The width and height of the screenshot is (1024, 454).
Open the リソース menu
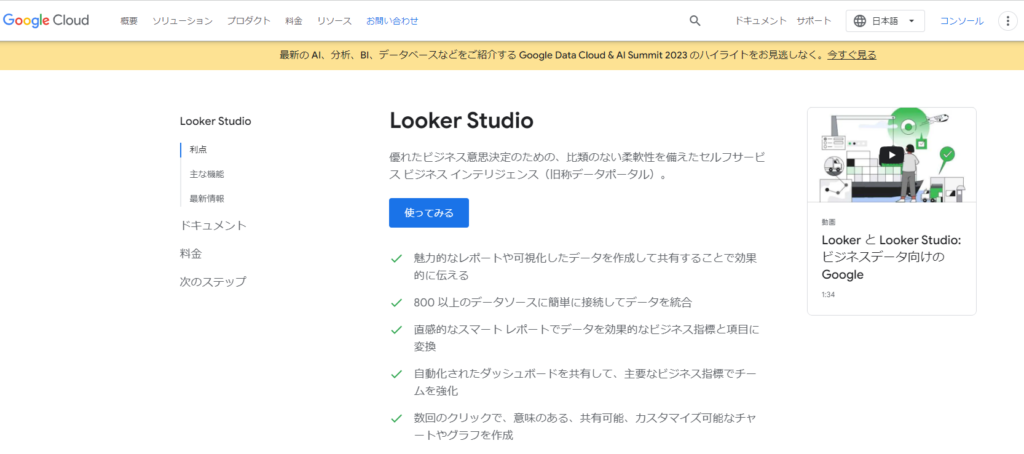(x=334, y=21)
